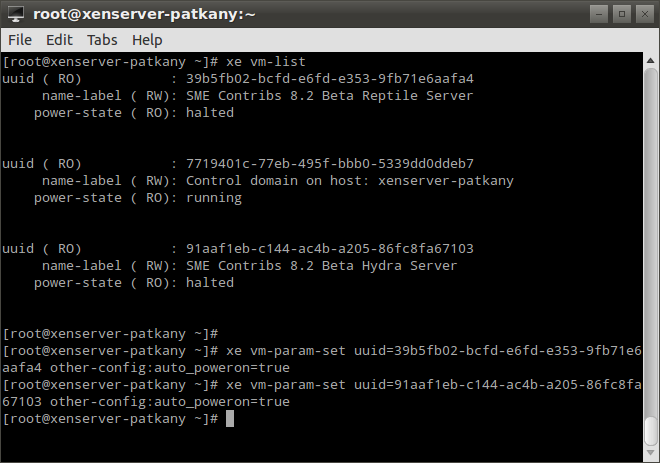The image size is (660, 463).
Task: Open the Help menu
Action: tap(147, 40)
